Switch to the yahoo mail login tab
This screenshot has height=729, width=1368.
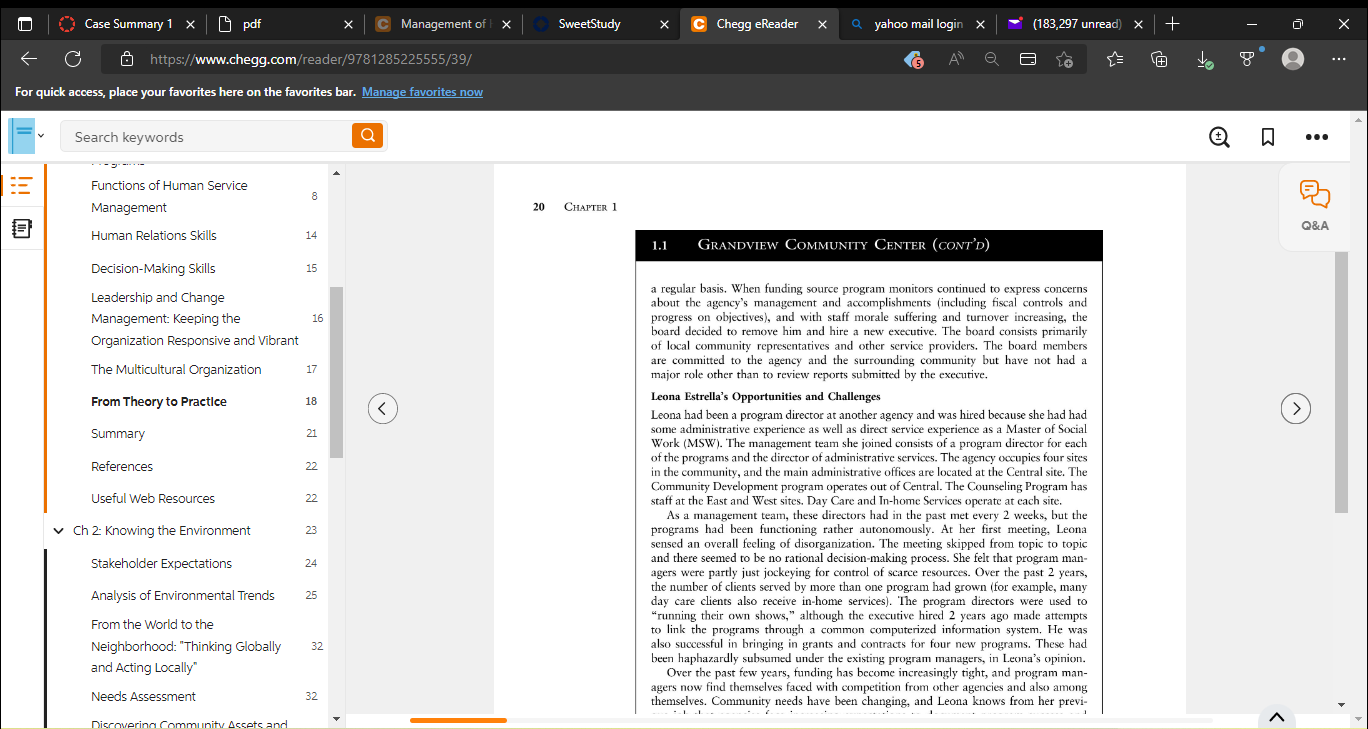click(917, 23)
